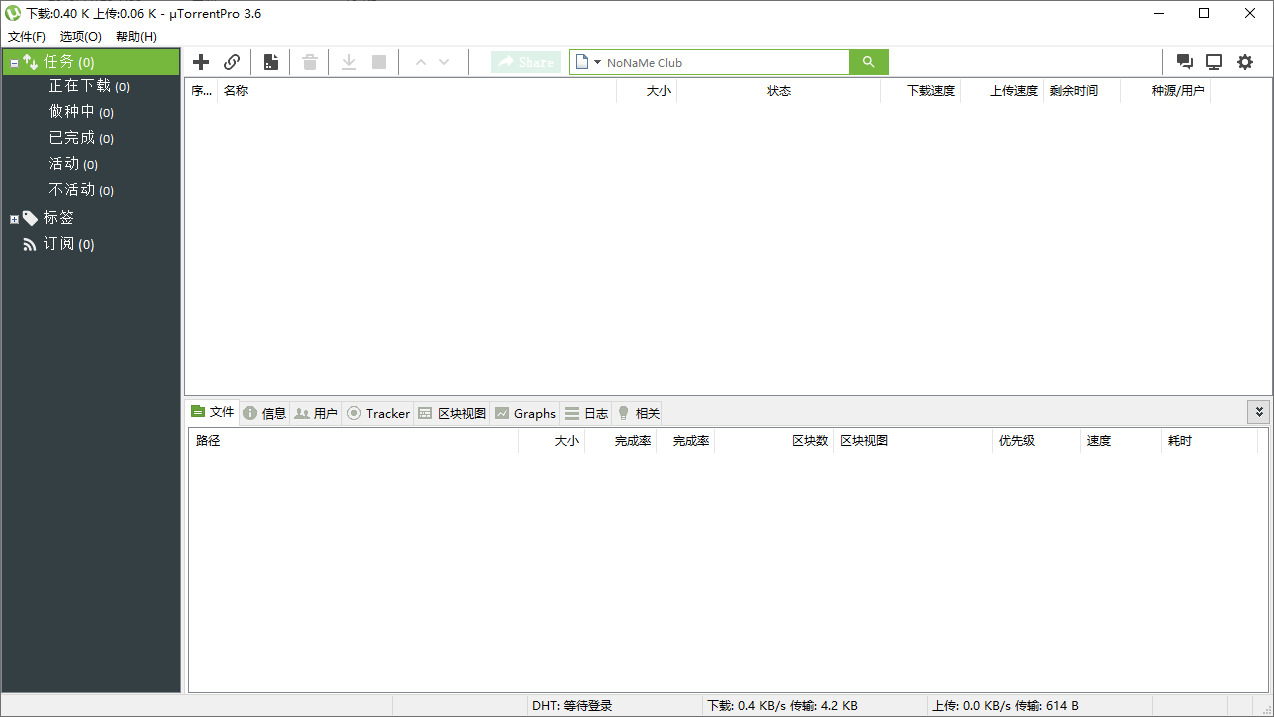The image size is (1274, 717).
Task: Click the search magnifier button
Action: 867,61
